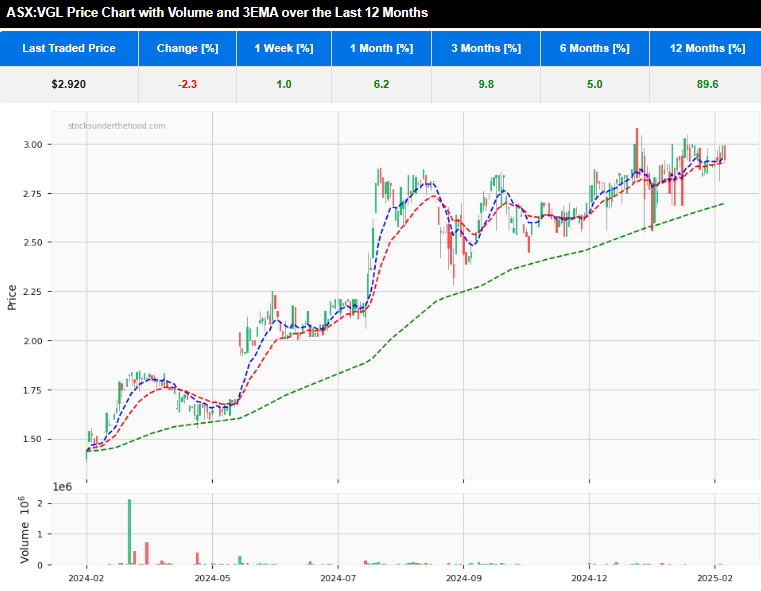Click the 2024-12 date axis label

[589, 578]
